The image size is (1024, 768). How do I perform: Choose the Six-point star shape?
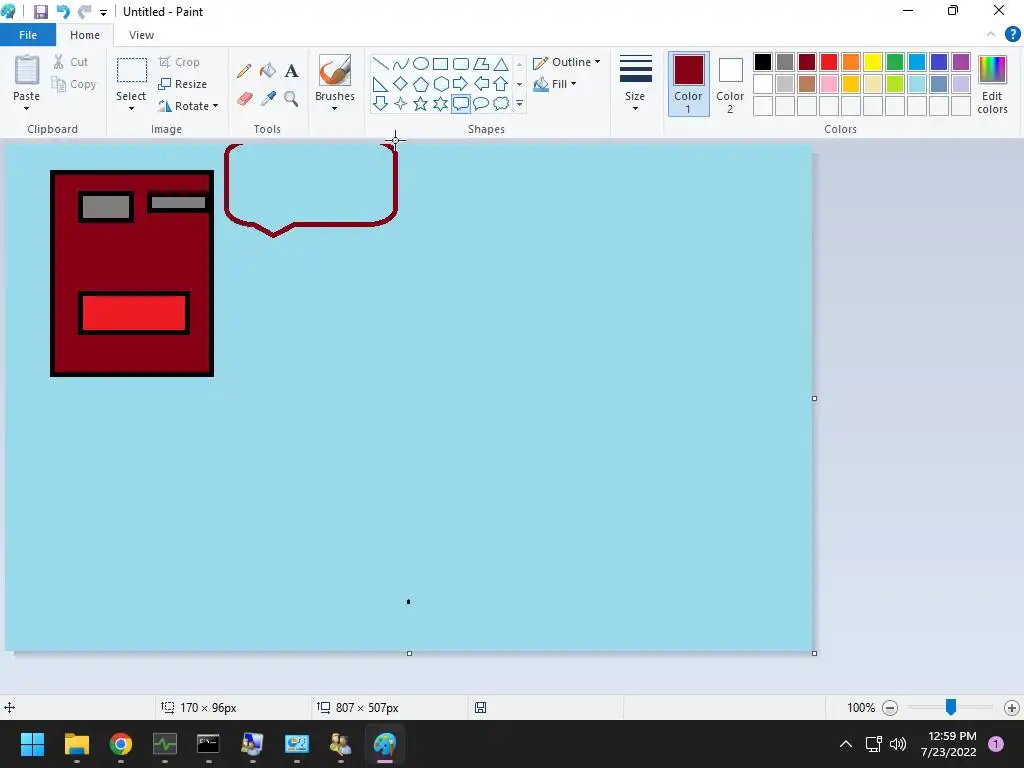pos(441,103)
